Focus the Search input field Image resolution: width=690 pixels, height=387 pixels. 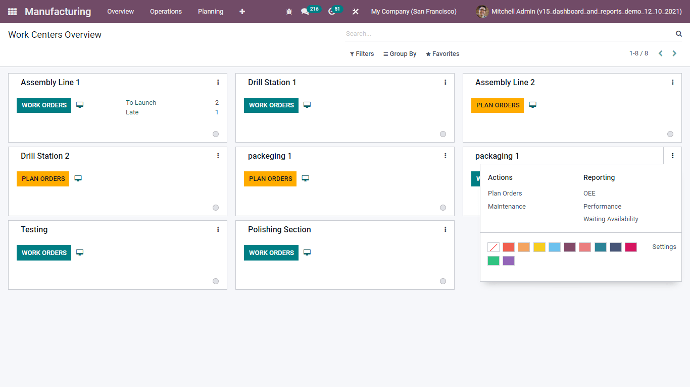[x=508, y=34]
